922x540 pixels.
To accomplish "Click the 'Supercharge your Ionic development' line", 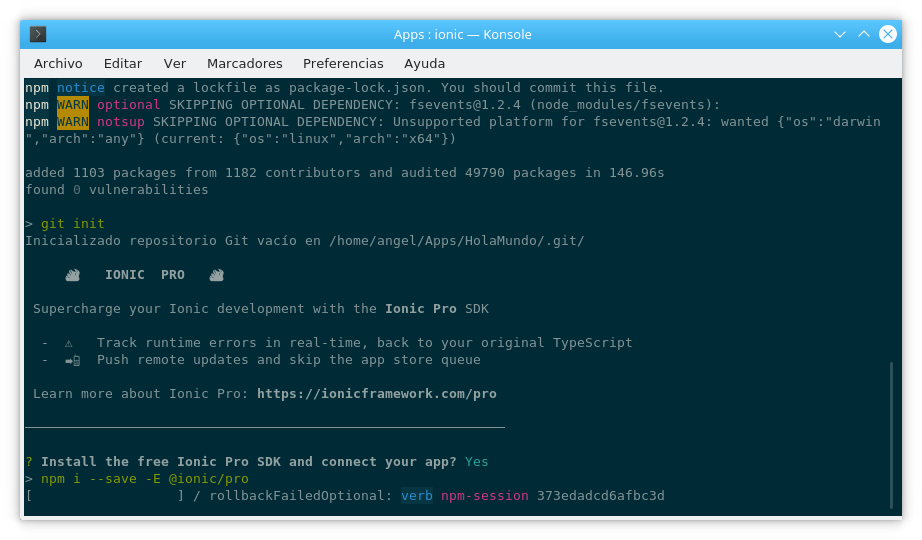I will (x=260, y=309).
